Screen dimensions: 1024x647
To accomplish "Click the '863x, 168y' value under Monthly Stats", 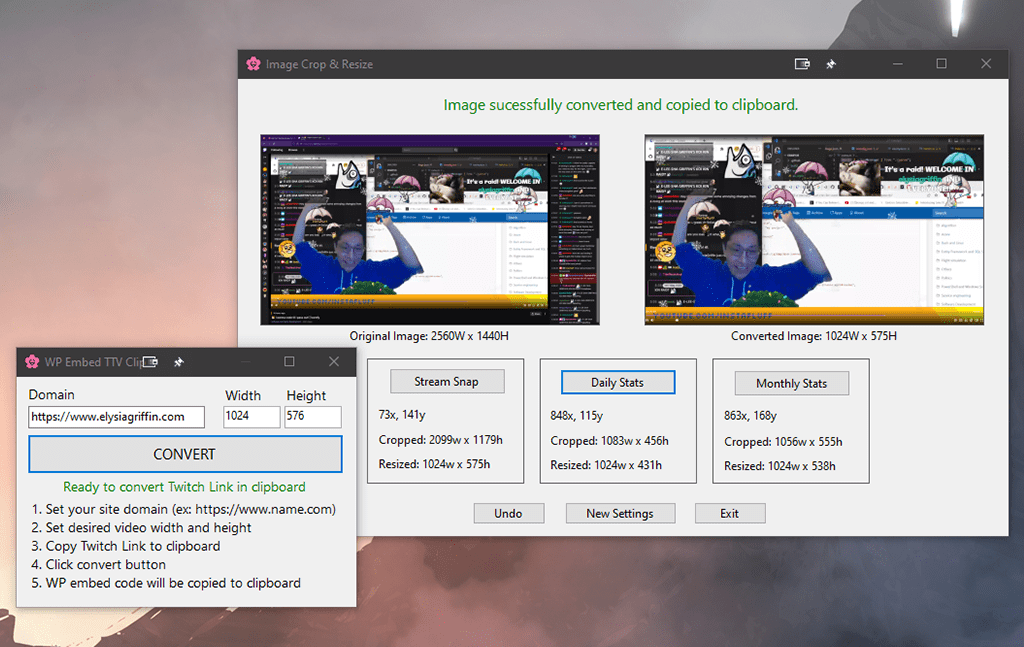I will pyautogui.click(x=750, y=416).
